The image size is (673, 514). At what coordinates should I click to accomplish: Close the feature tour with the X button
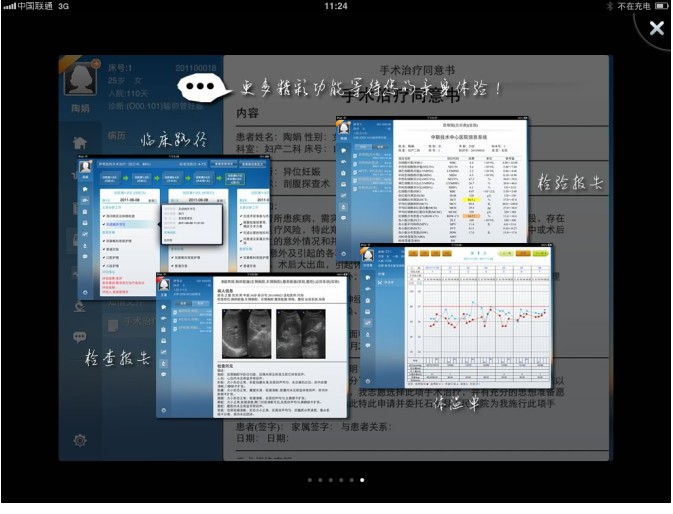tap(656, 29)
